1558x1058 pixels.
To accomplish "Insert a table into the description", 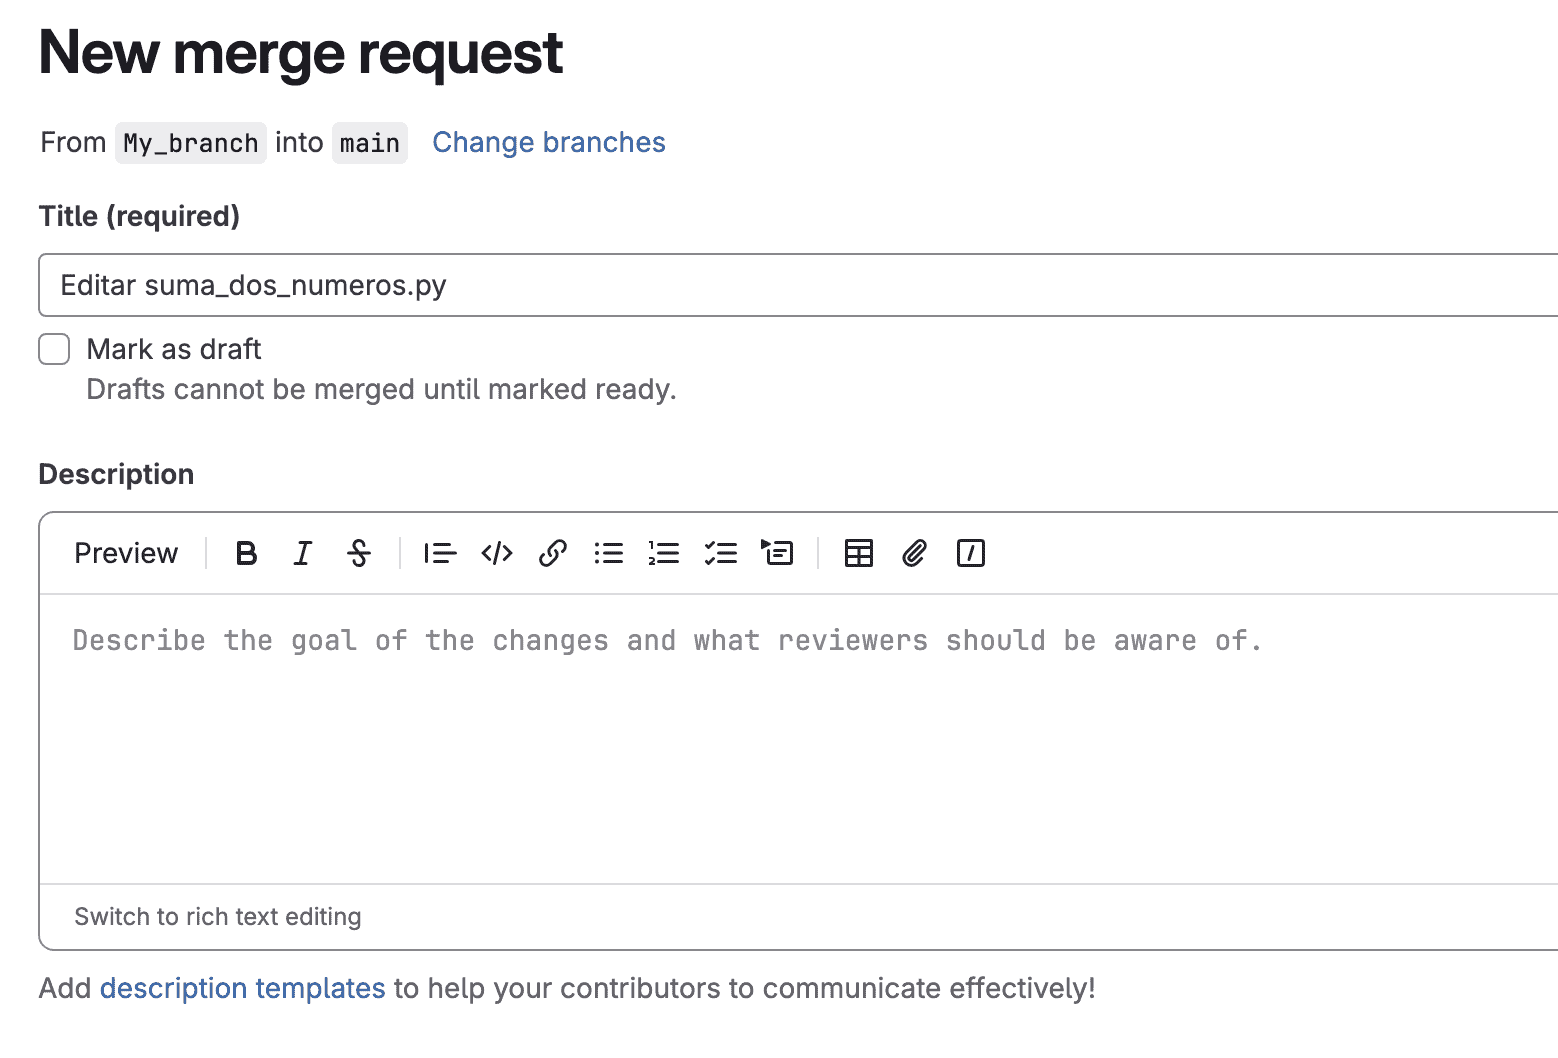I will pos(858,553).
